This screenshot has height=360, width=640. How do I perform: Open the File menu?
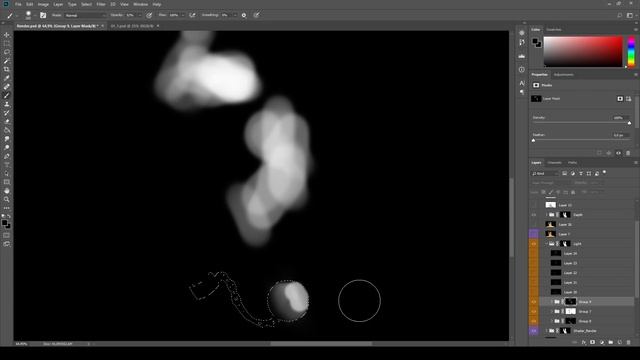point(18,4)
